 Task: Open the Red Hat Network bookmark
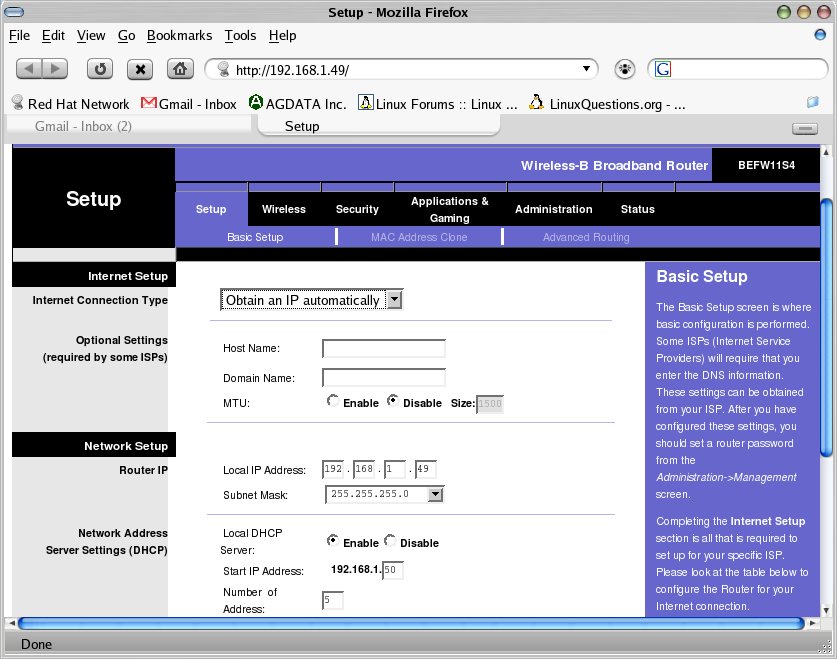tap(70, 103)
